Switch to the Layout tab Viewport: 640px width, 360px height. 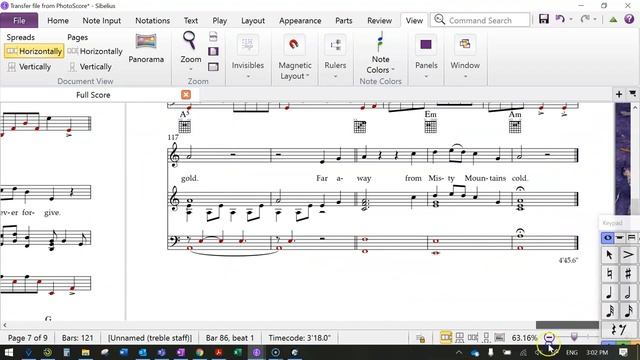253,20
